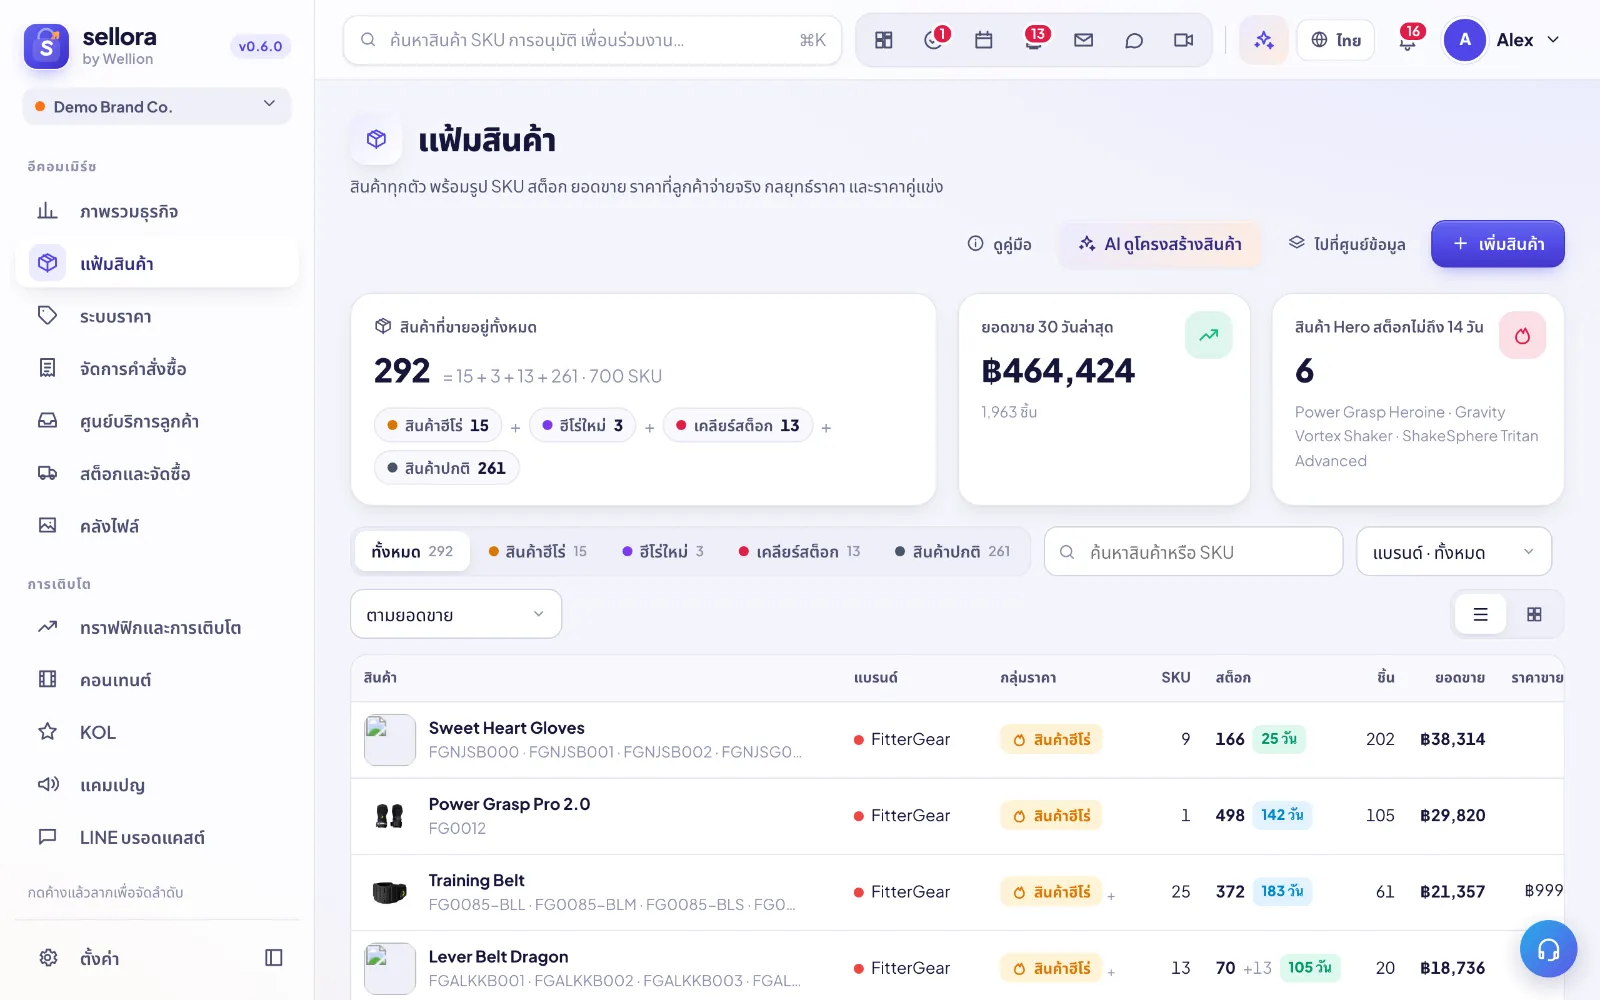Click the package icon beside แฟ้มสินค้า heading
This screenshot has height=1000, width=1600.
click(376, 139)
